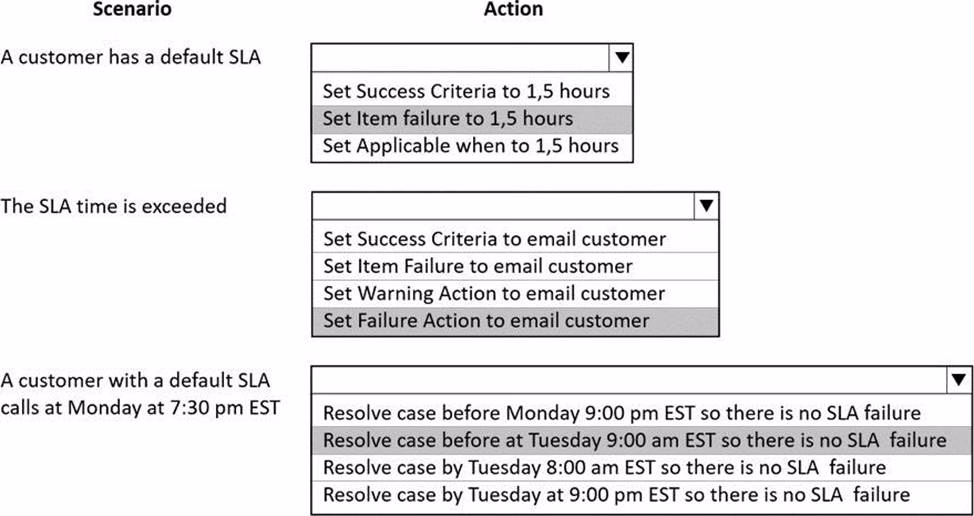Choose Set Item Failure to email customer

tap(478, 266)
